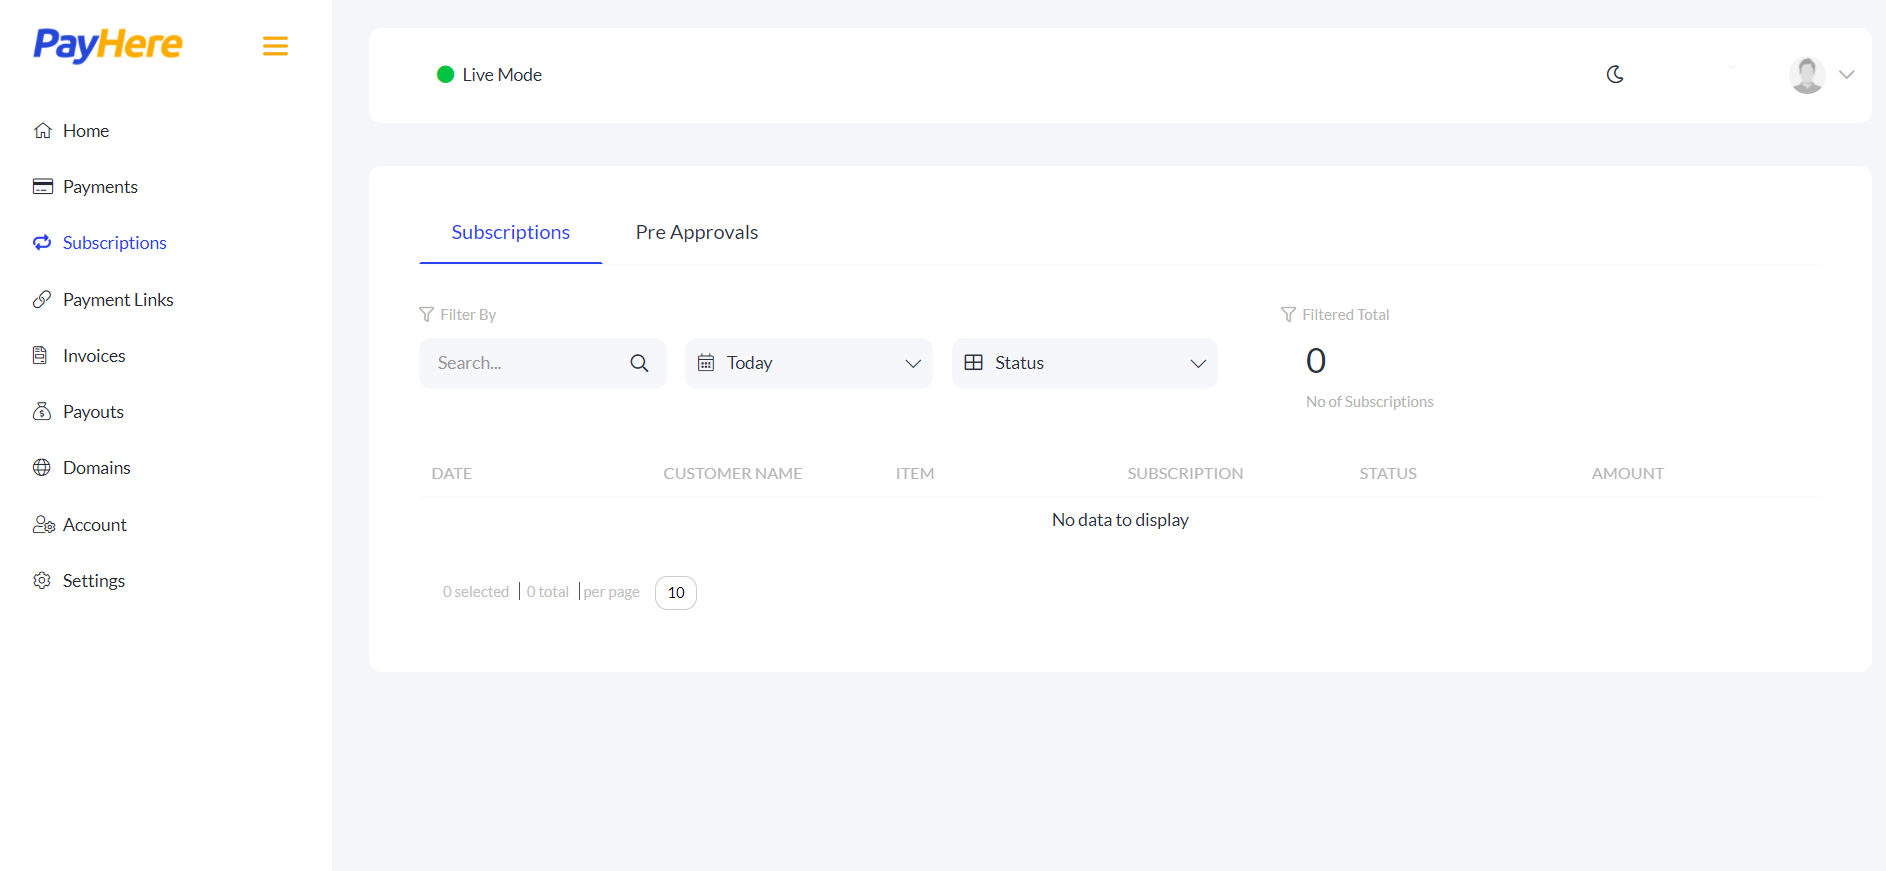Collapse sidebar with hamburger menu icon
The width and height of the screenshot is (1886, 871).
(x=275, y=46)
